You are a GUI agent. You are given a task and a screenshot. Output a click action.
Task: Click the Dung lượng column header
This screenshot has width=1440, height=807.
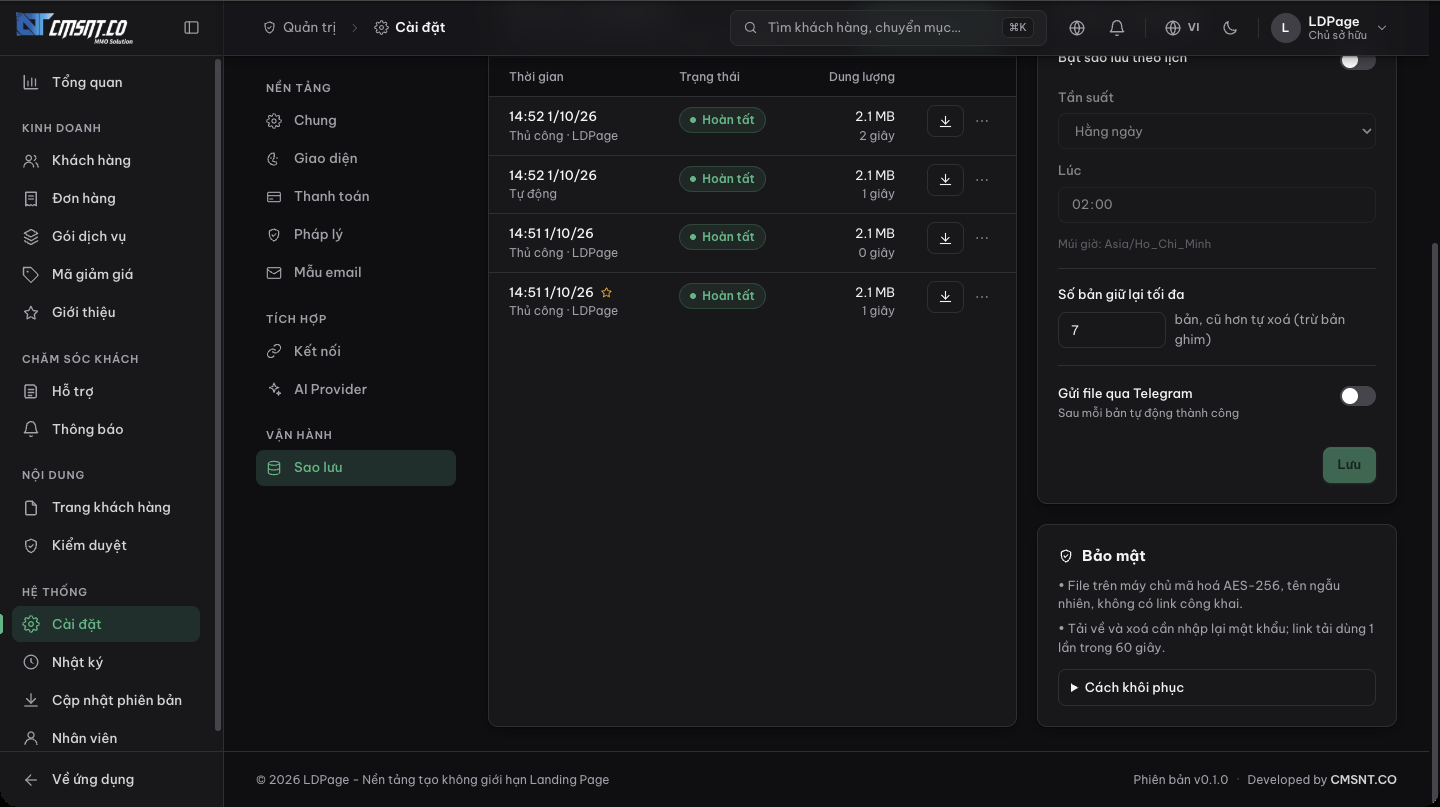coord(861,77)
